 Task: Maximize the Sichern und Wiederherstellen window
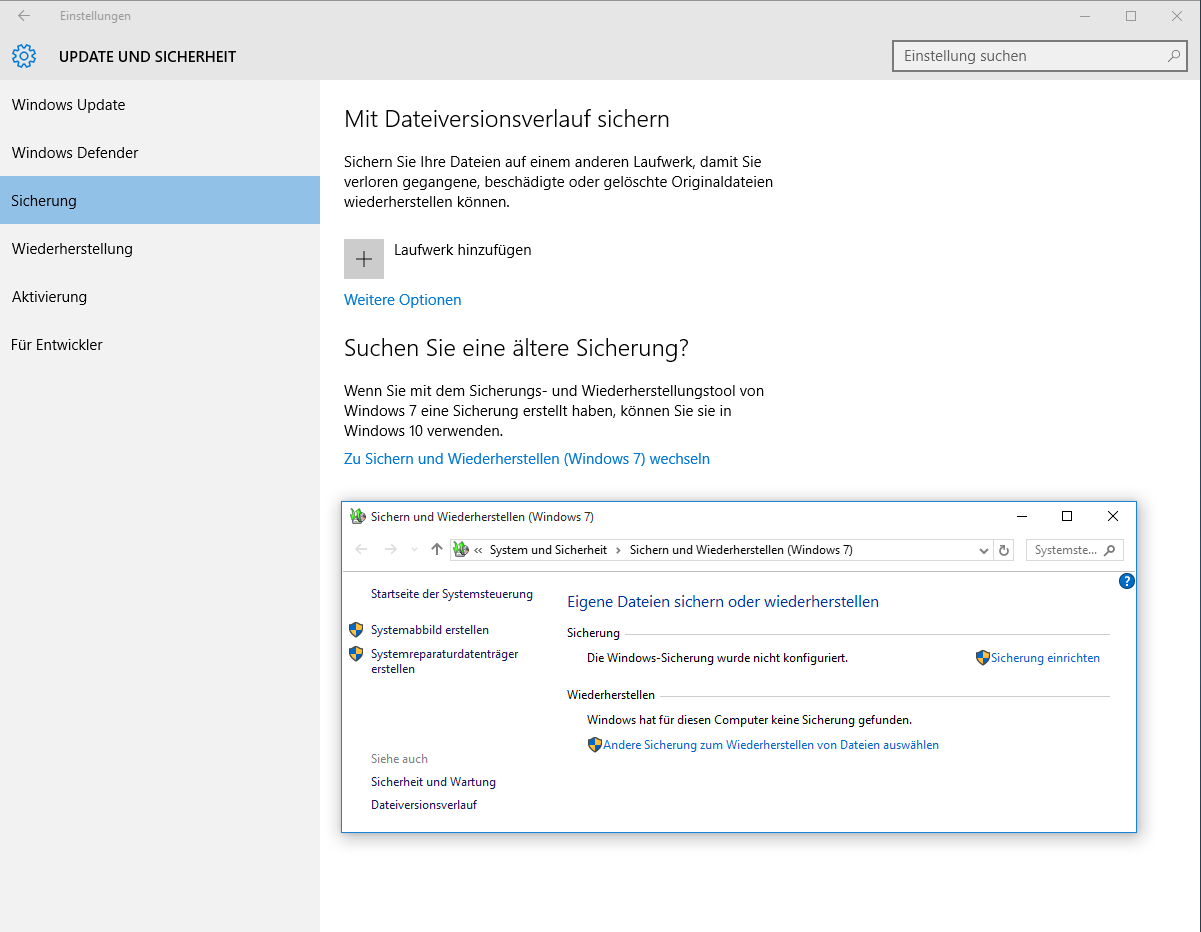[1067, 517]
